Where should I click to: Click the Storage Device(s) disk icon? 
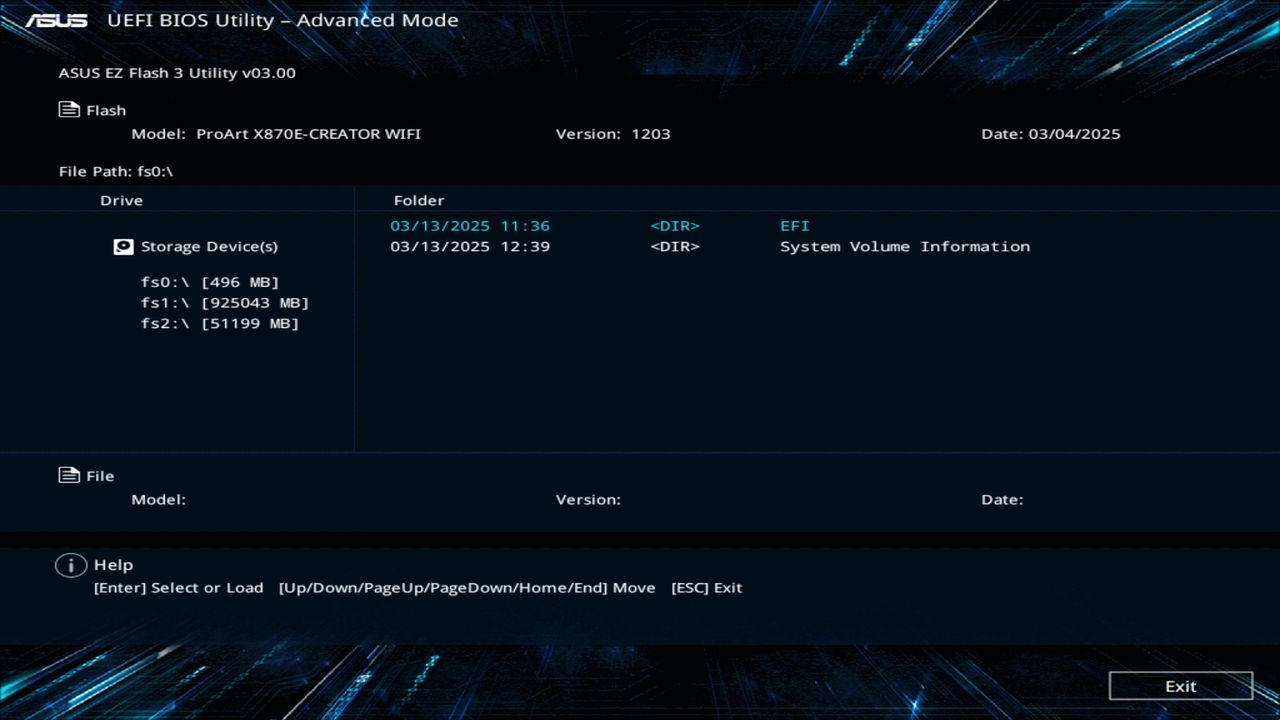[123, 246]
